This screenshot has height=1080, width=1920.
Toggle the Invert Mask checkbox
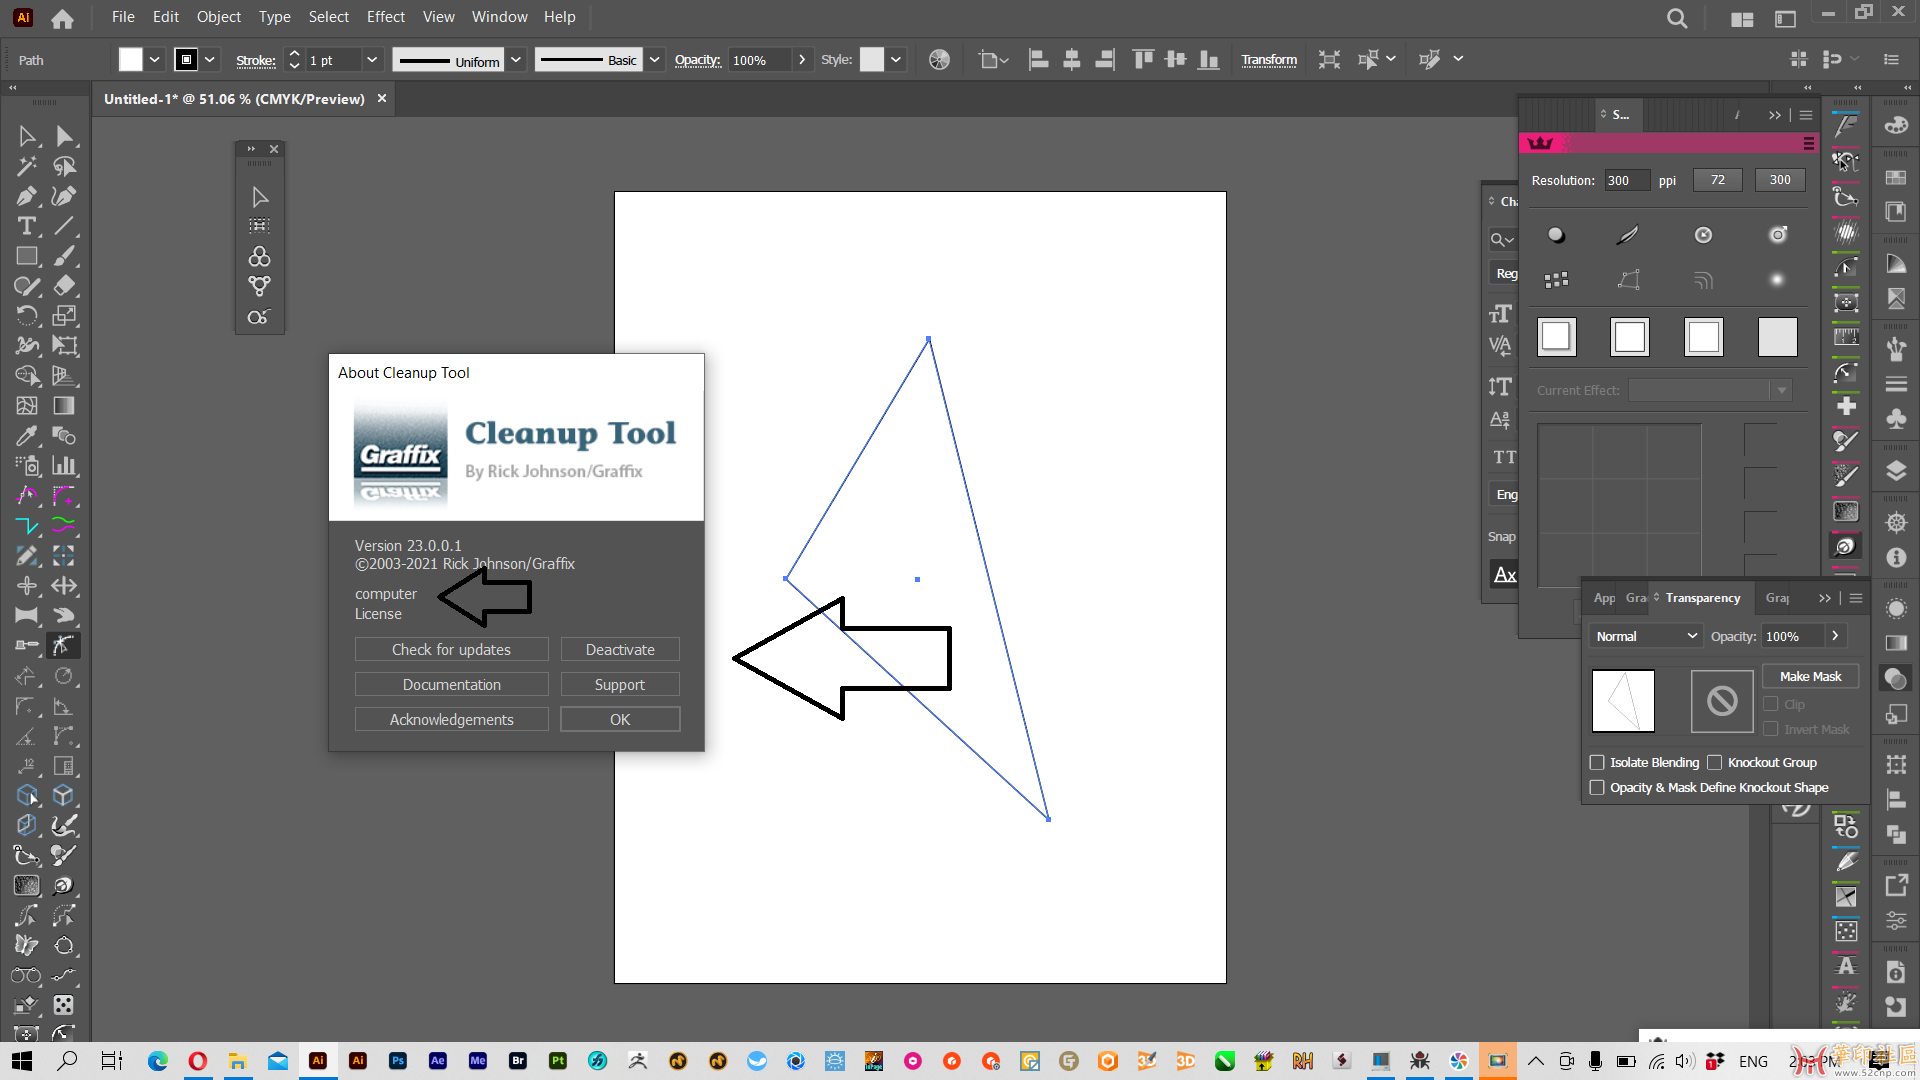point(1771,729)
